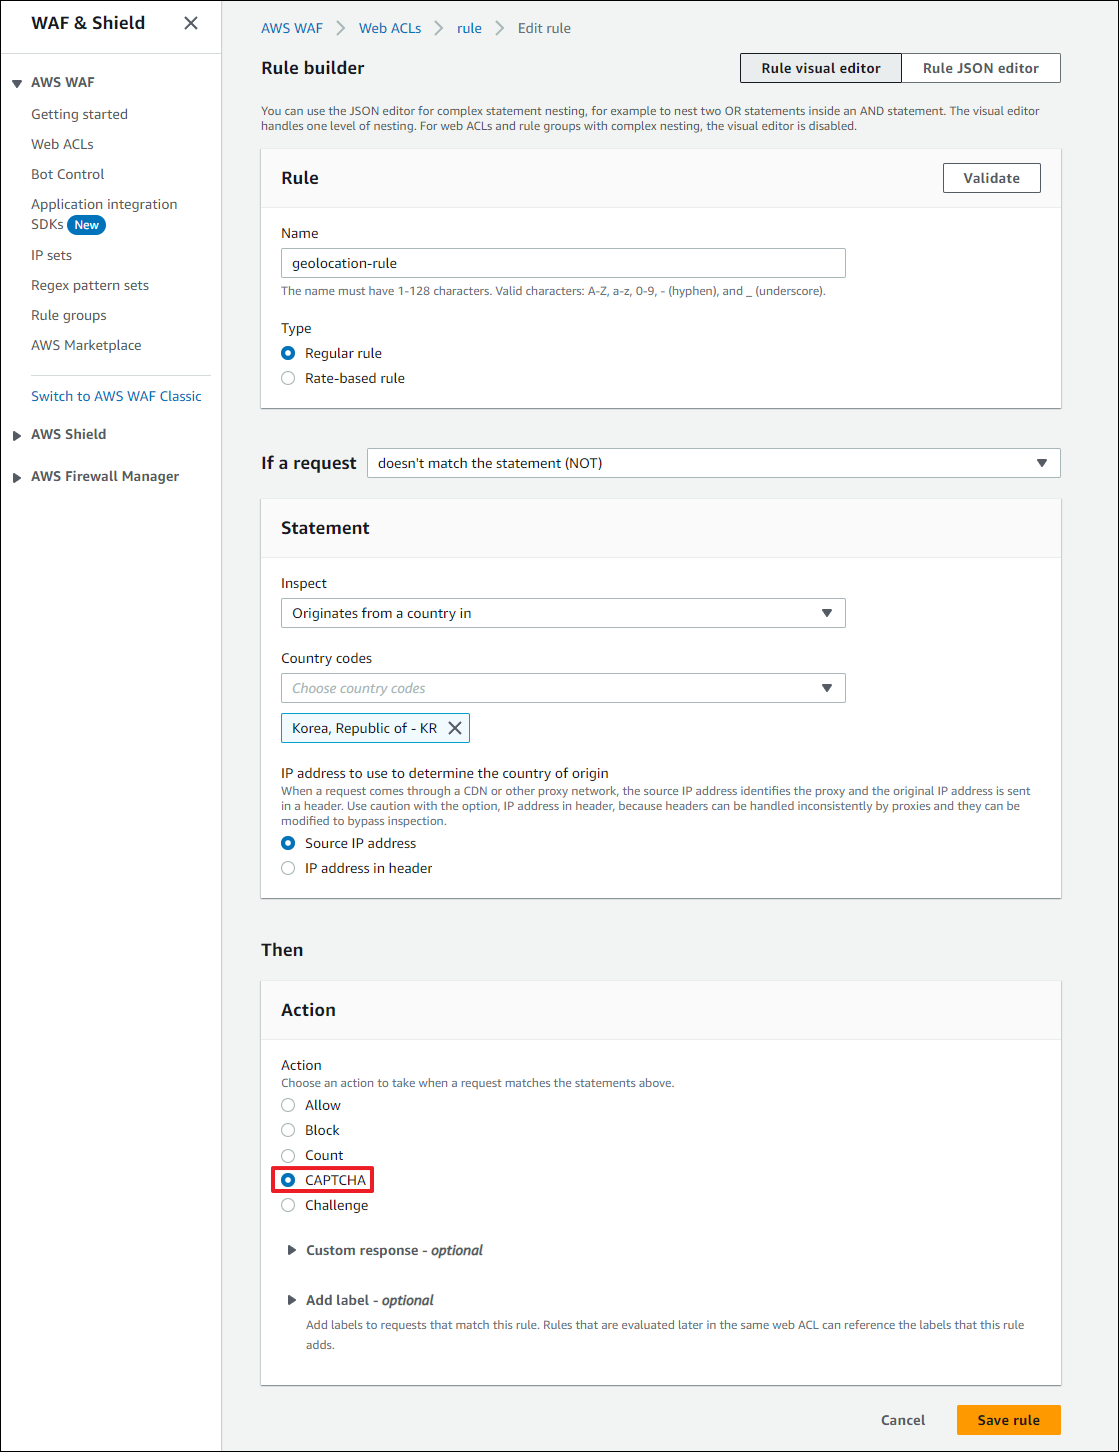Viewport: 1119px width, 1452px height.
Task: Open the Inspect dropdown
Action: (563, 613)
